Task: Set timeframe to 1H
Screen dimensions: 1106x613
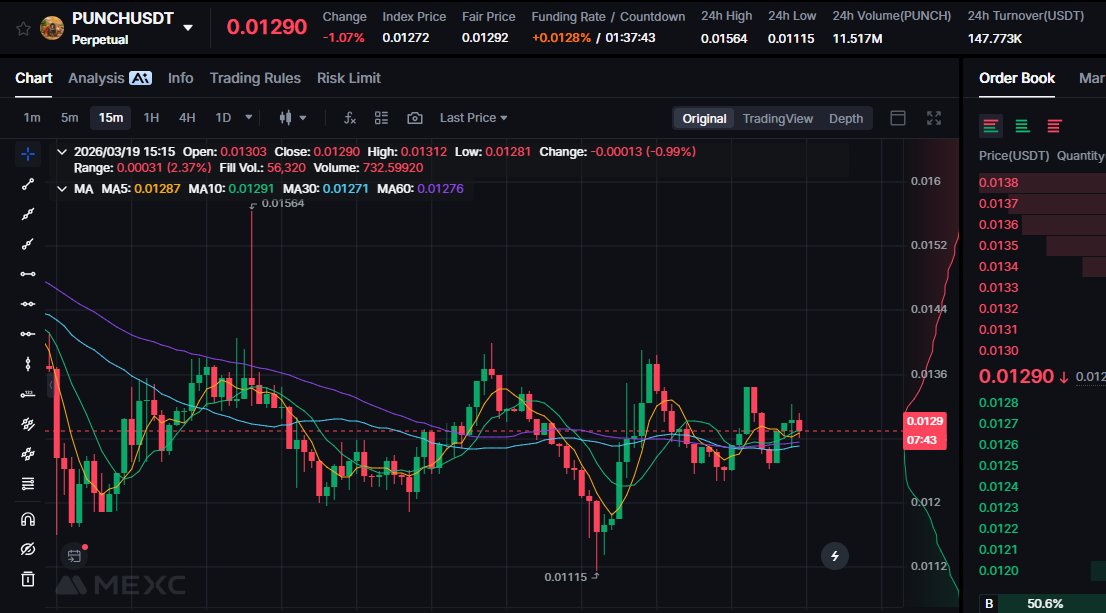Action: pos(151,118)
